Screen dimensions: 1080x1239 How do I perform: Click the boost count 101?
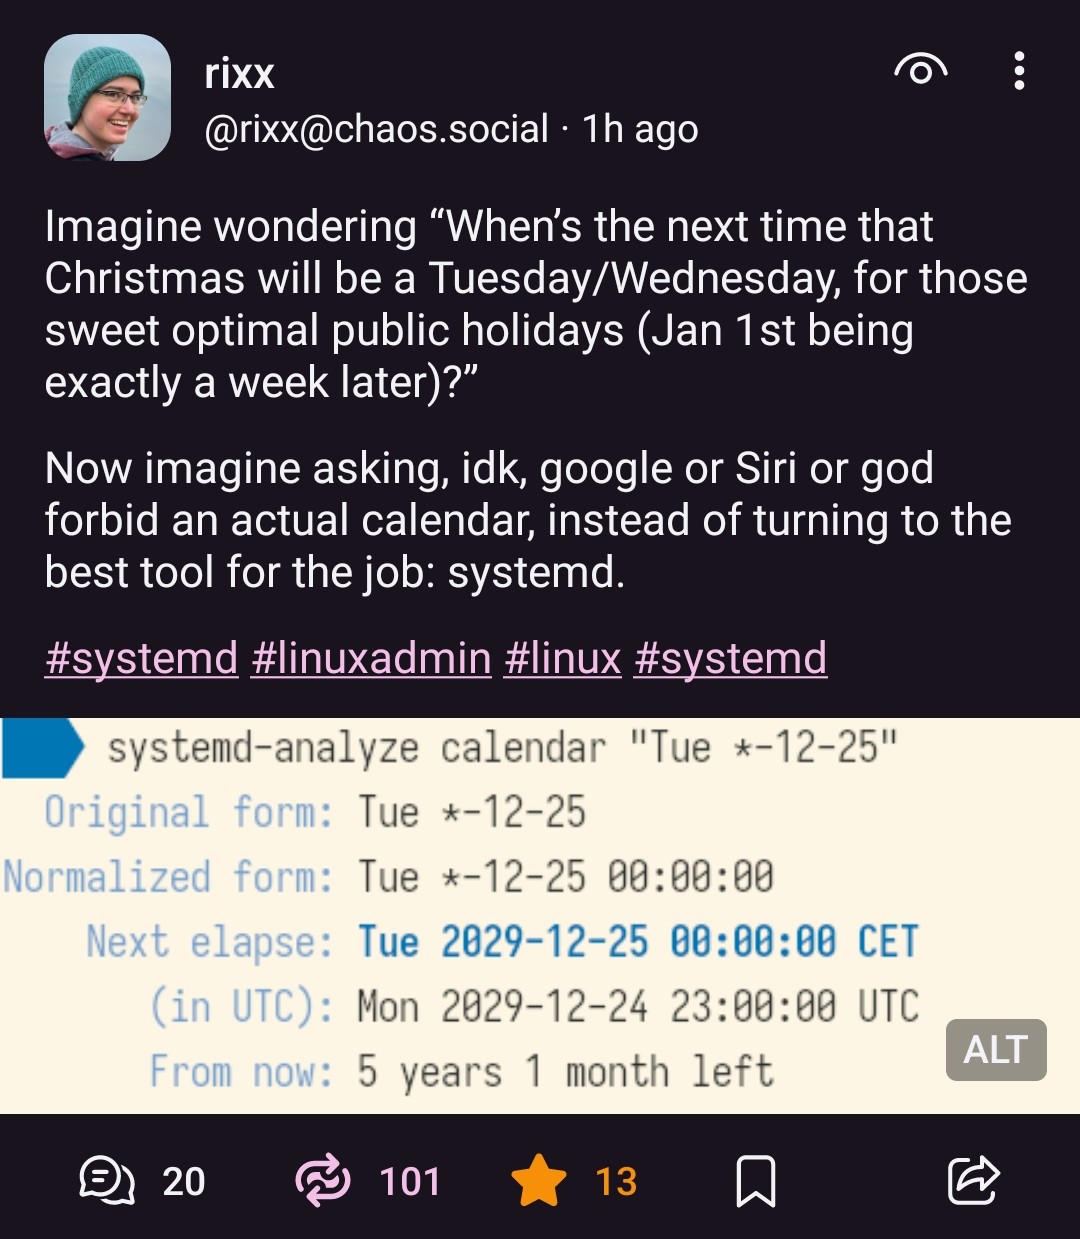click(410, 1182)
